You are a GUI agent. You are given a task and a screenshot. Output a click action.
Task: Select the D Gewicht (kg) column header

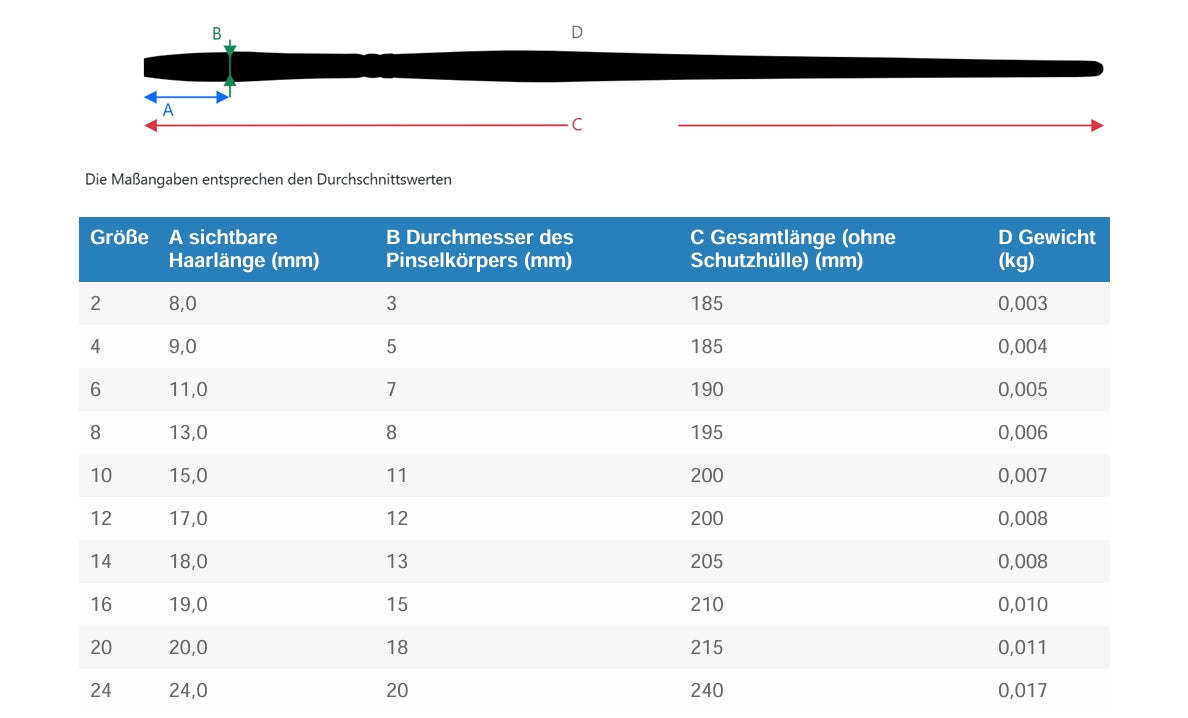1046,249
